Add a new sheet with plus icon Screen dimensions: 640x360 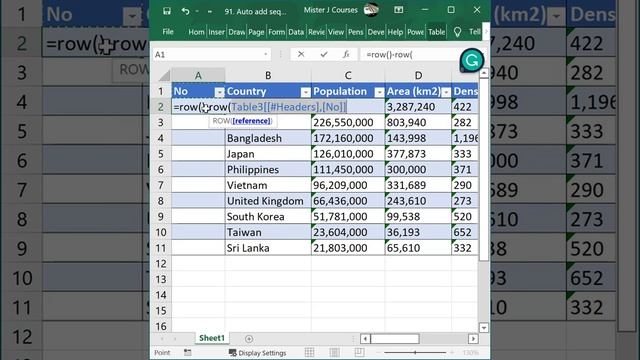(249, 338)
